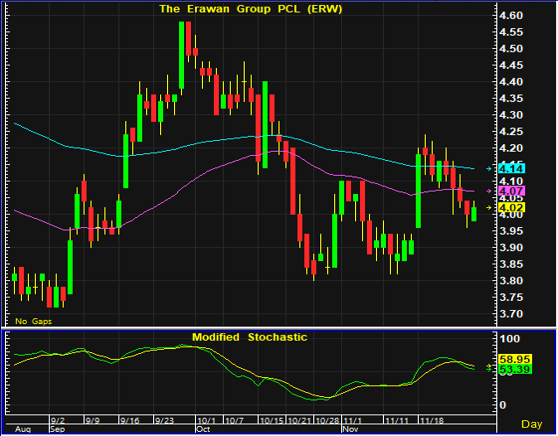
Task: Click the cyan 4.14 moving average value tag
Action: [x=511, y=168]
